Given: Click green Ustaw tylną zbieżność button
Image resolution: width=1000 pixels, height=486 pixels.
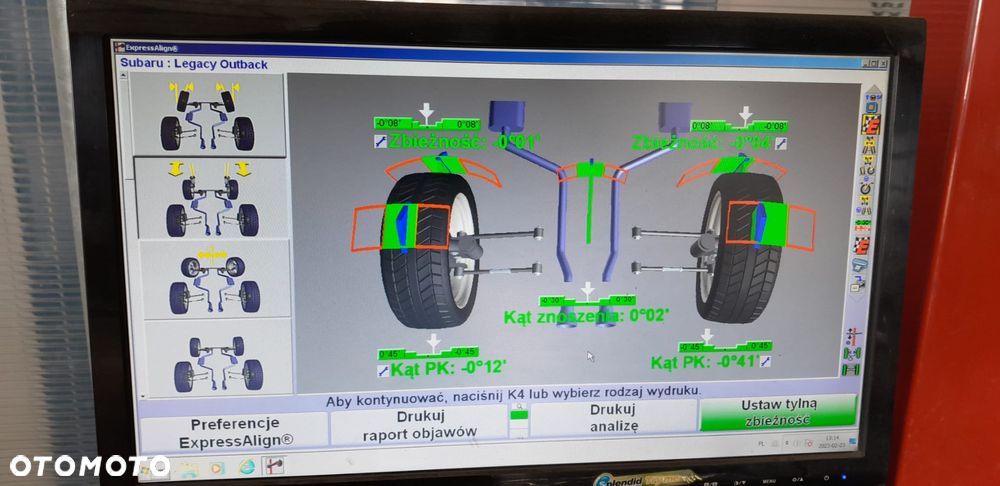Looking at the screenshot, I should 777,412.
